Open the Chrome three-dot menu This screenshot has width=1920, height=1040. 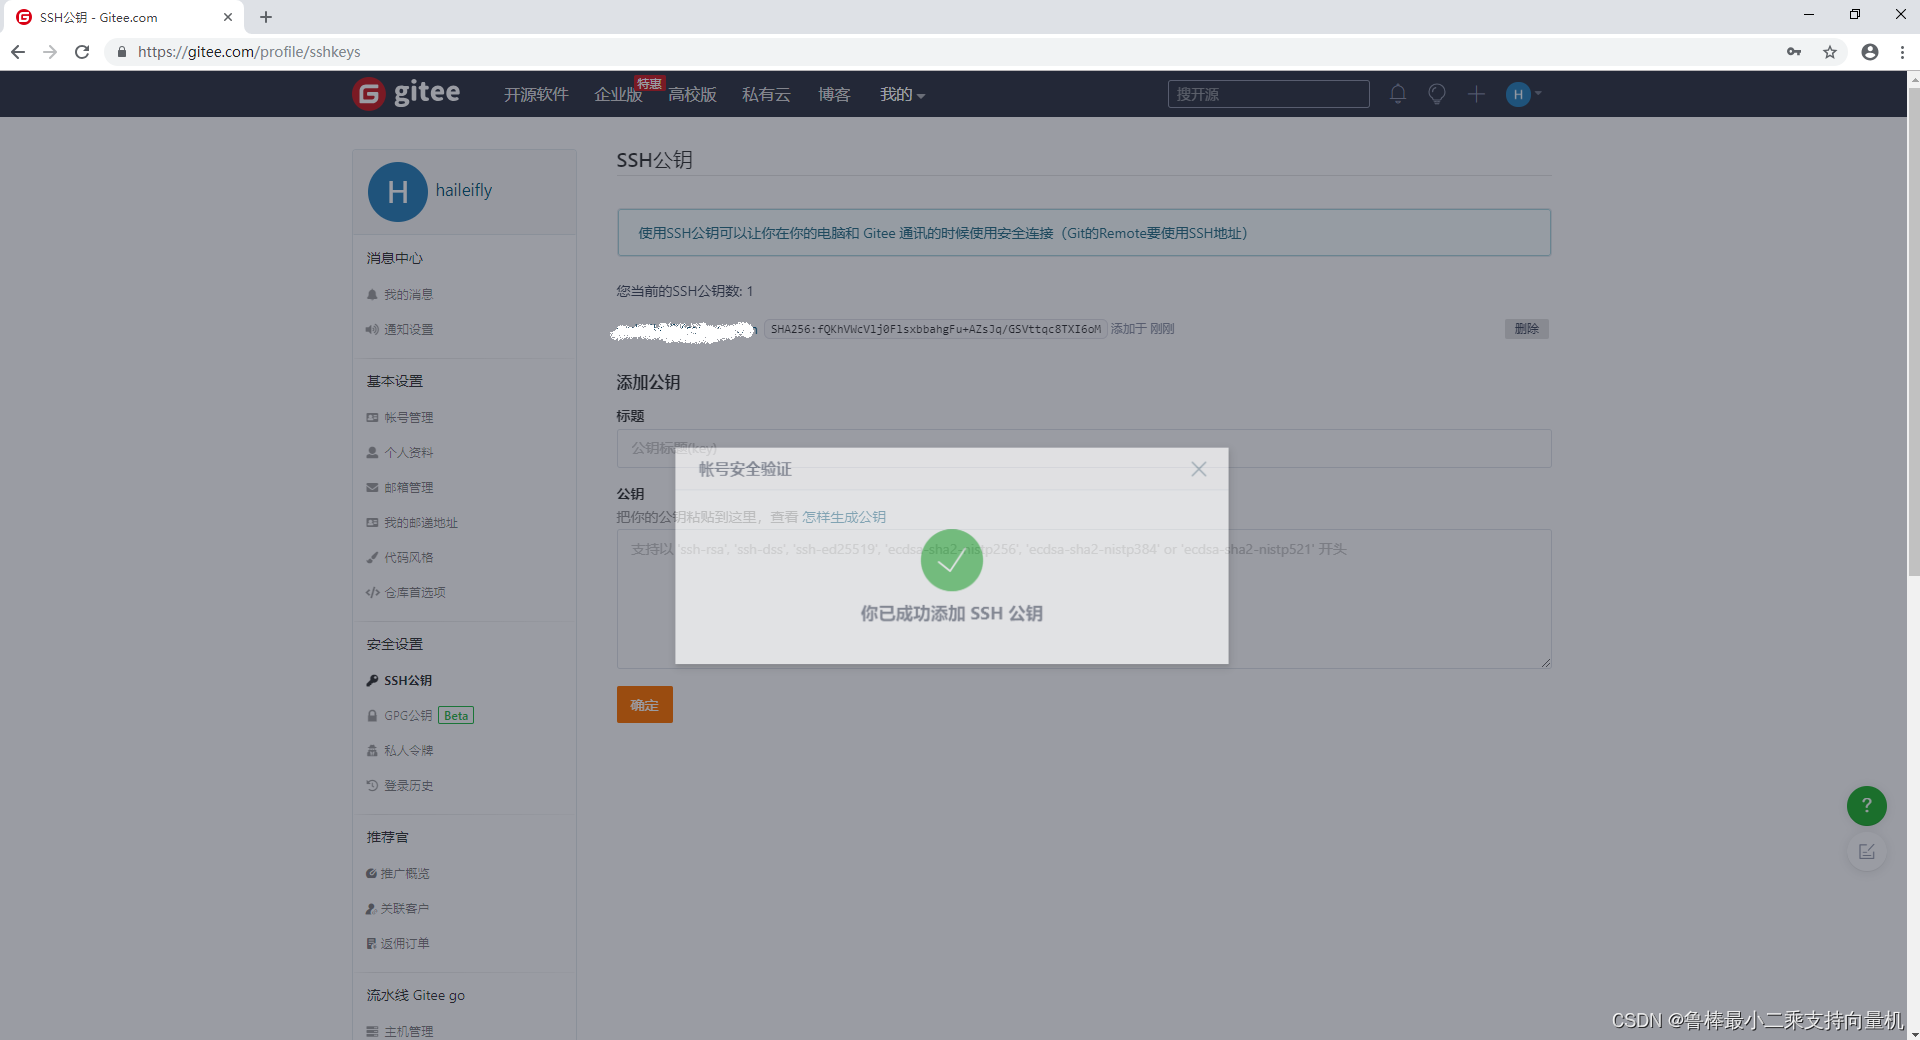[x=1902, y=52]
